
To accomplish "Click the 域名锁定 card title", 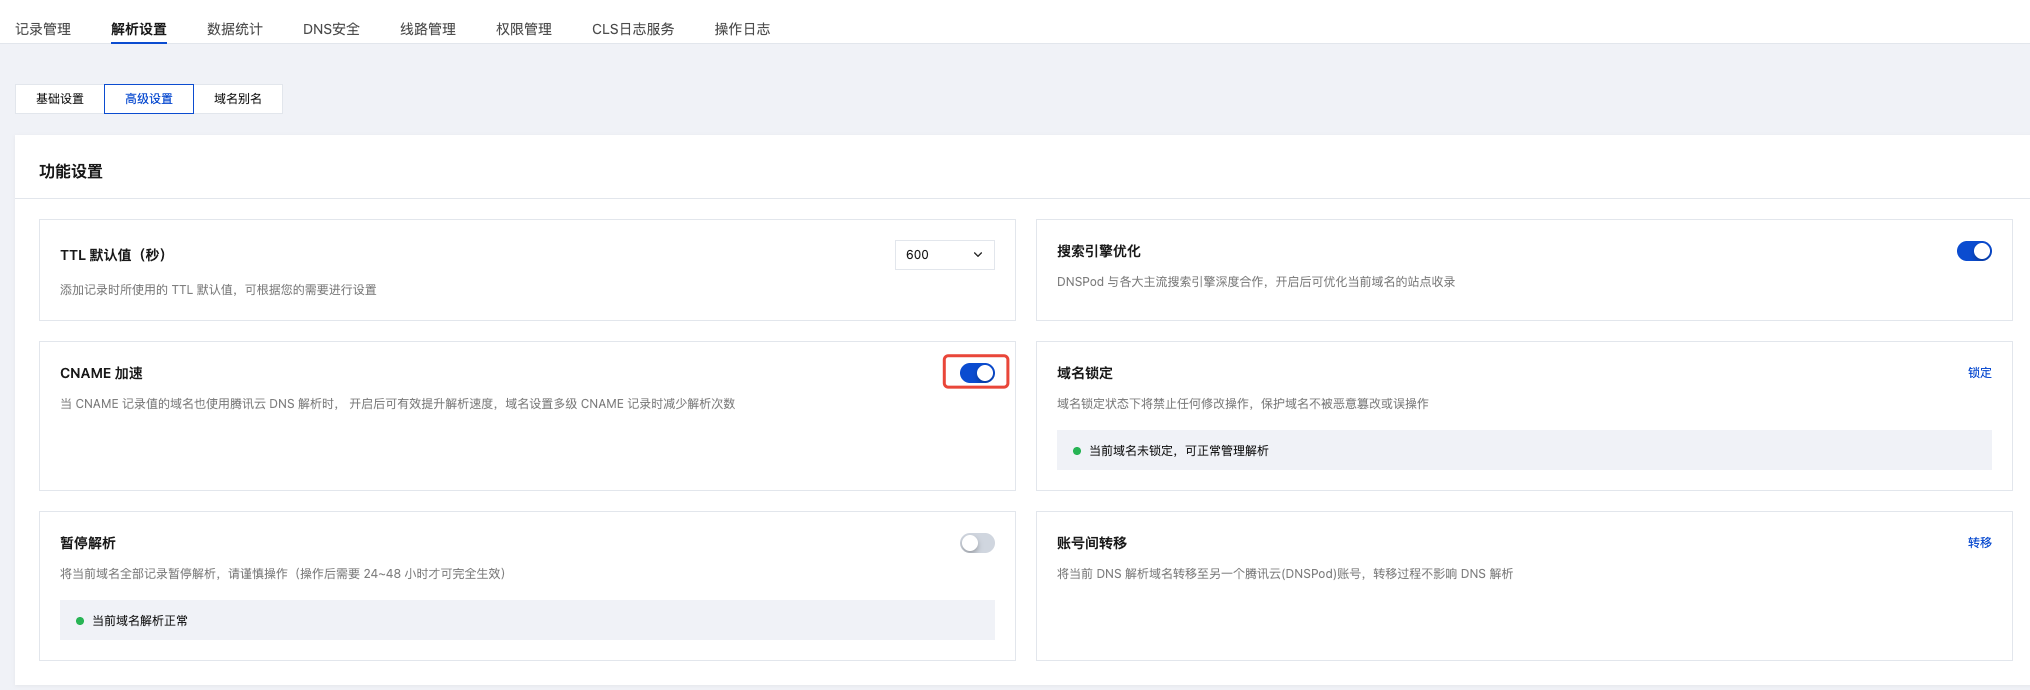I will 1085,373.
